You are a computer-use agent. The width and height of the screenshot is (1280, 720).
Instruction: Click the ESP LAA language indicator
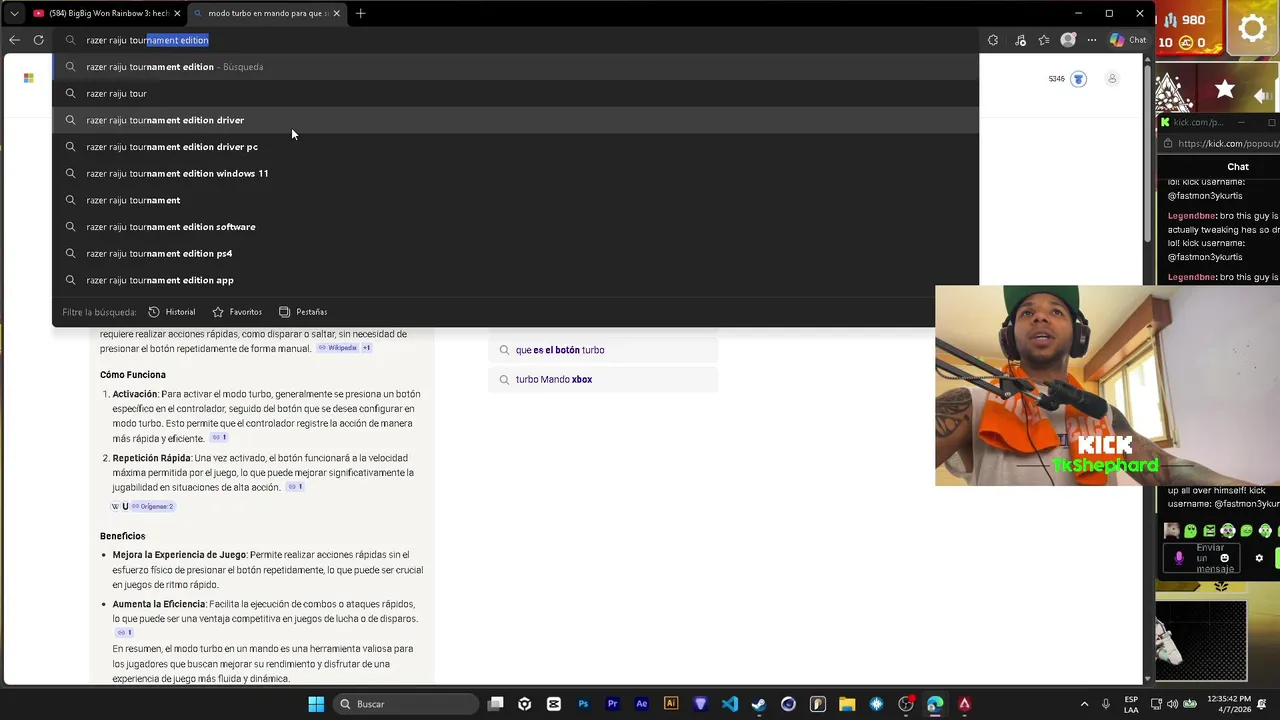tap(1131, 704)
